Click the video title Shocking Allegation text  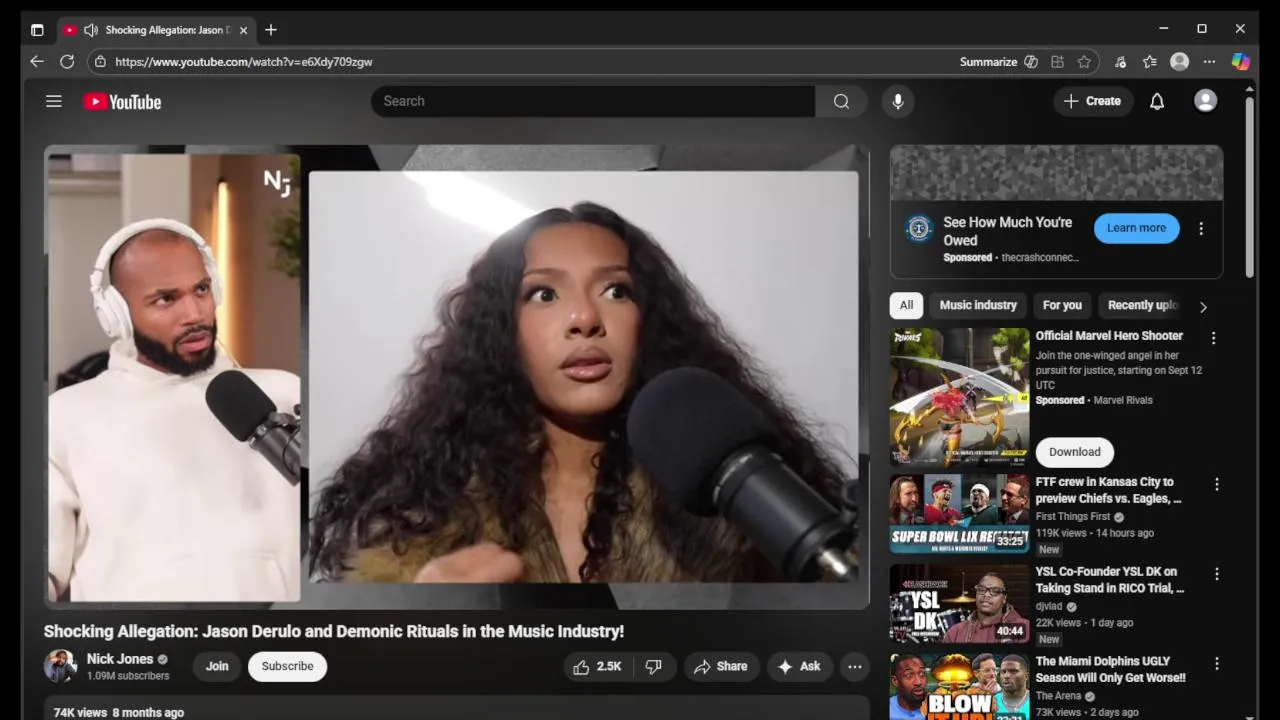click(x=334, y=631)
